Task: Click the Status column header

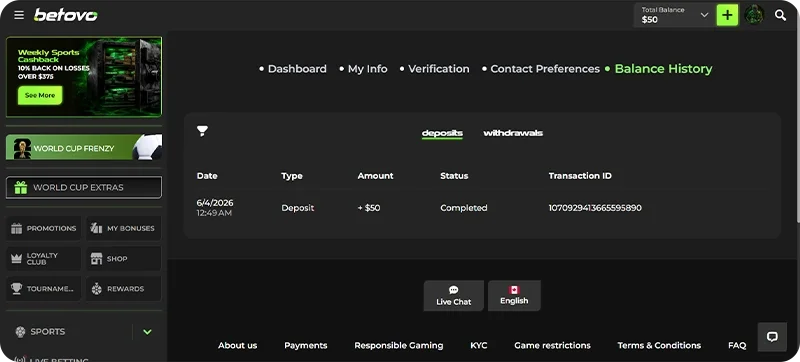Action: pos(454,176)
